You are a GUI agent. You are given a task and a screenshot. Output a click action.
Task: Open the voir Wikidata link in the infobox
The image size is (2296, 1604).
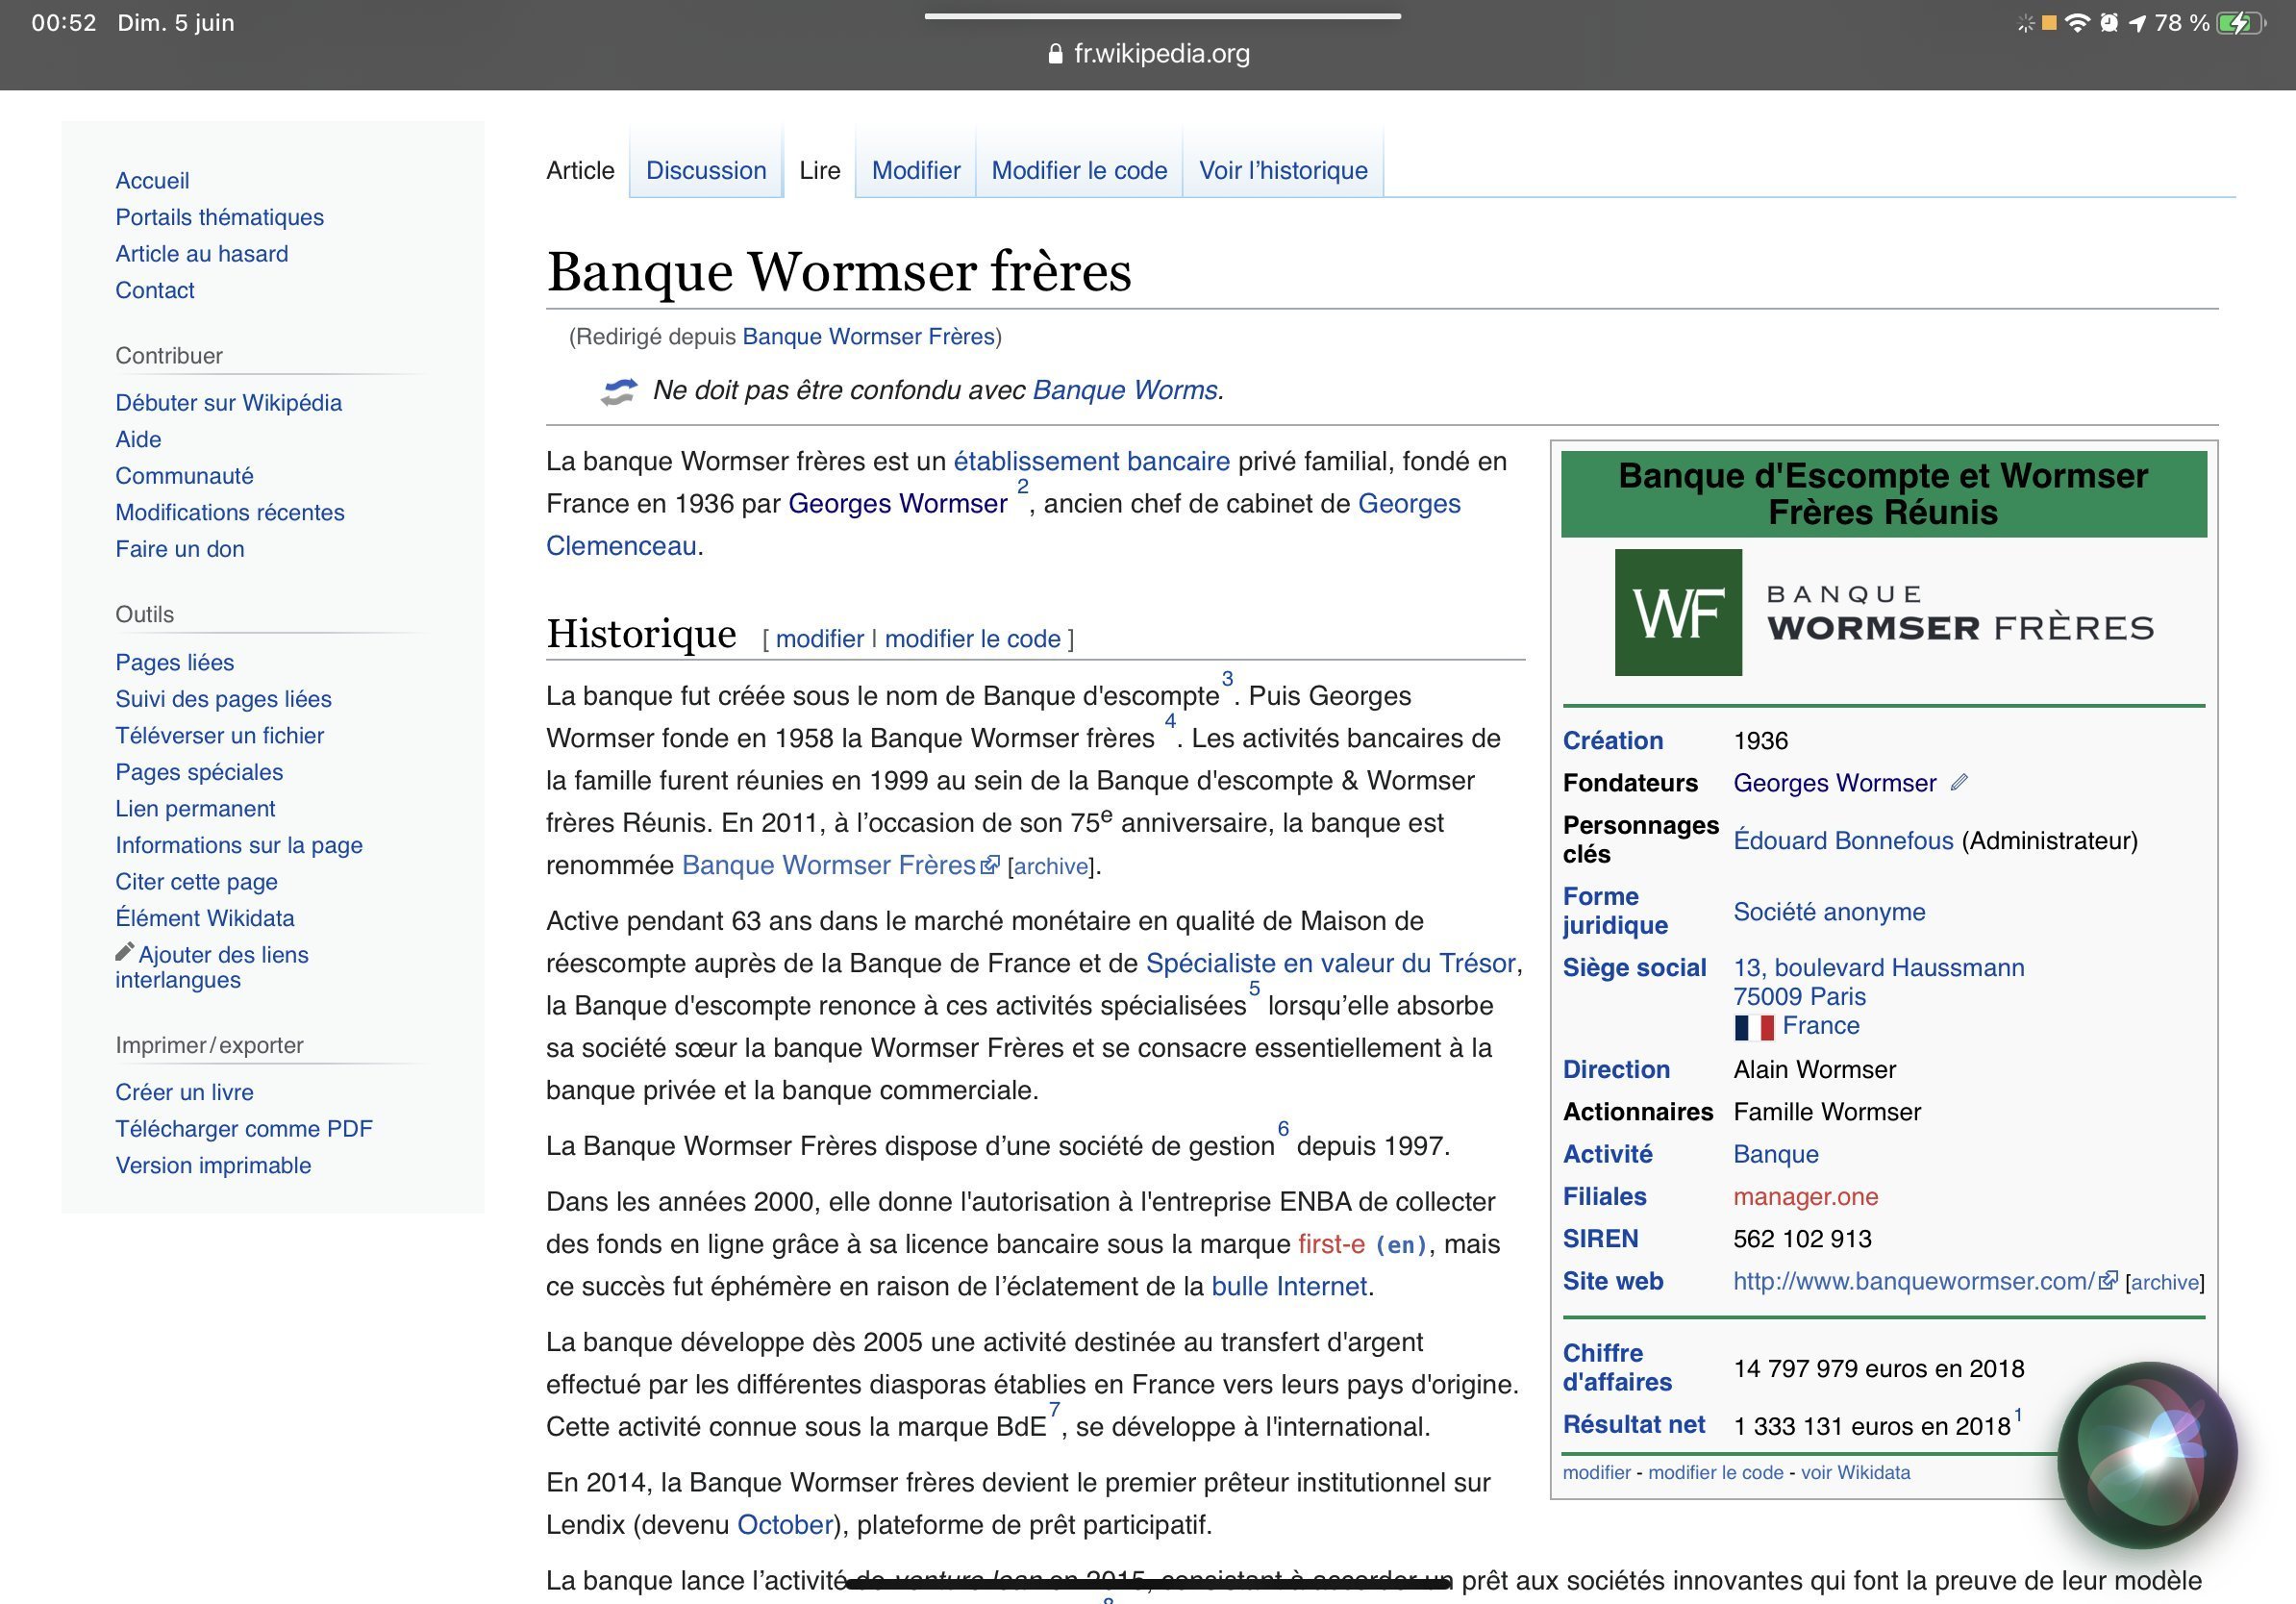1855,1472
